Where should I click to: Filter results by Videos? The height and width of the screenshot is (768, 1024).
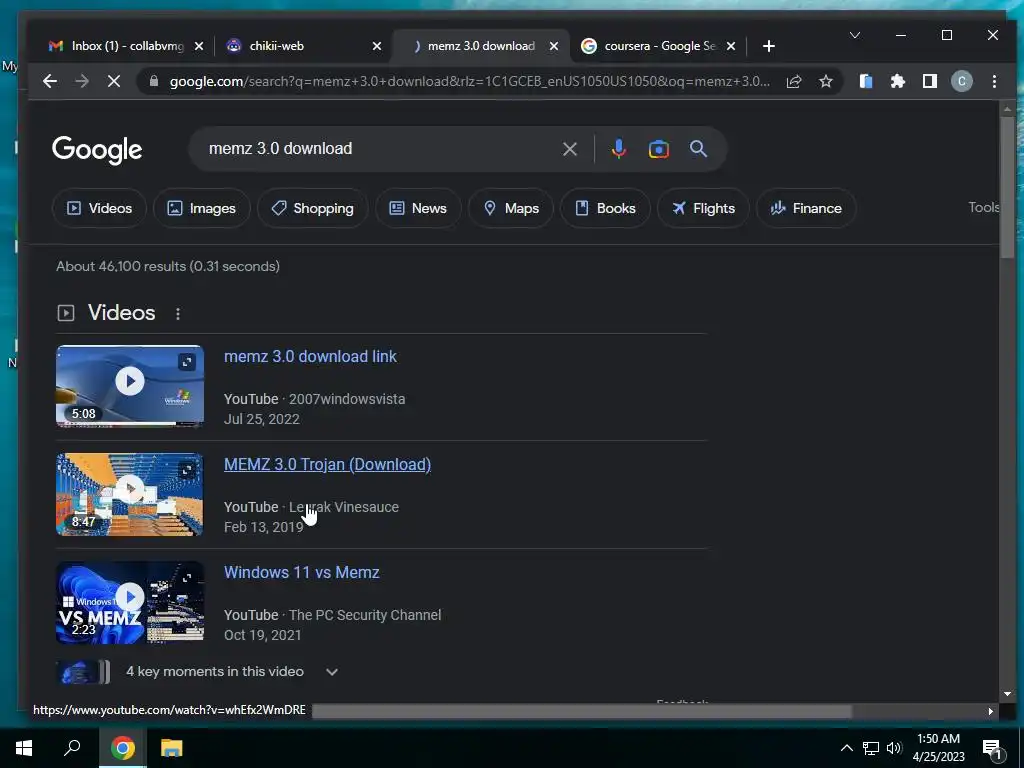coord(99,208)
